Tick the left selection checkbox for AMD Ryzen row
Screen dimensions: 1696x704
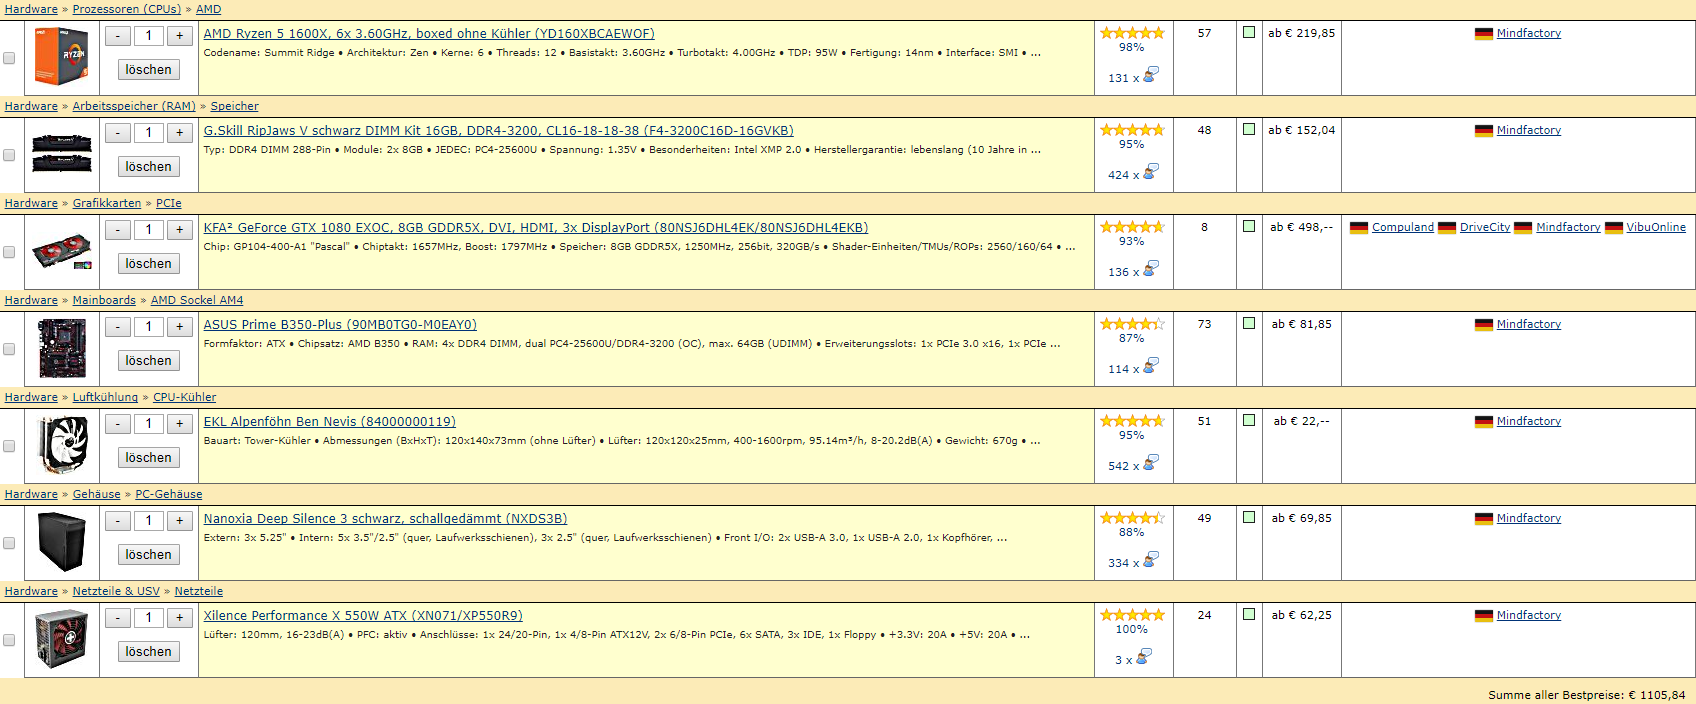9,58
